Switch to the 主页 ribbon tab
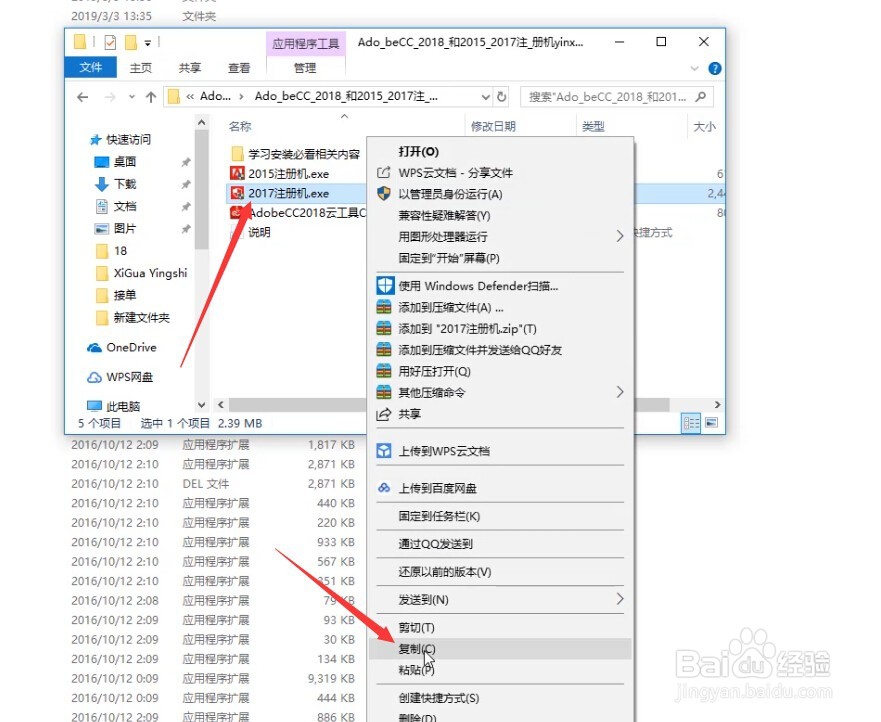 140,68
